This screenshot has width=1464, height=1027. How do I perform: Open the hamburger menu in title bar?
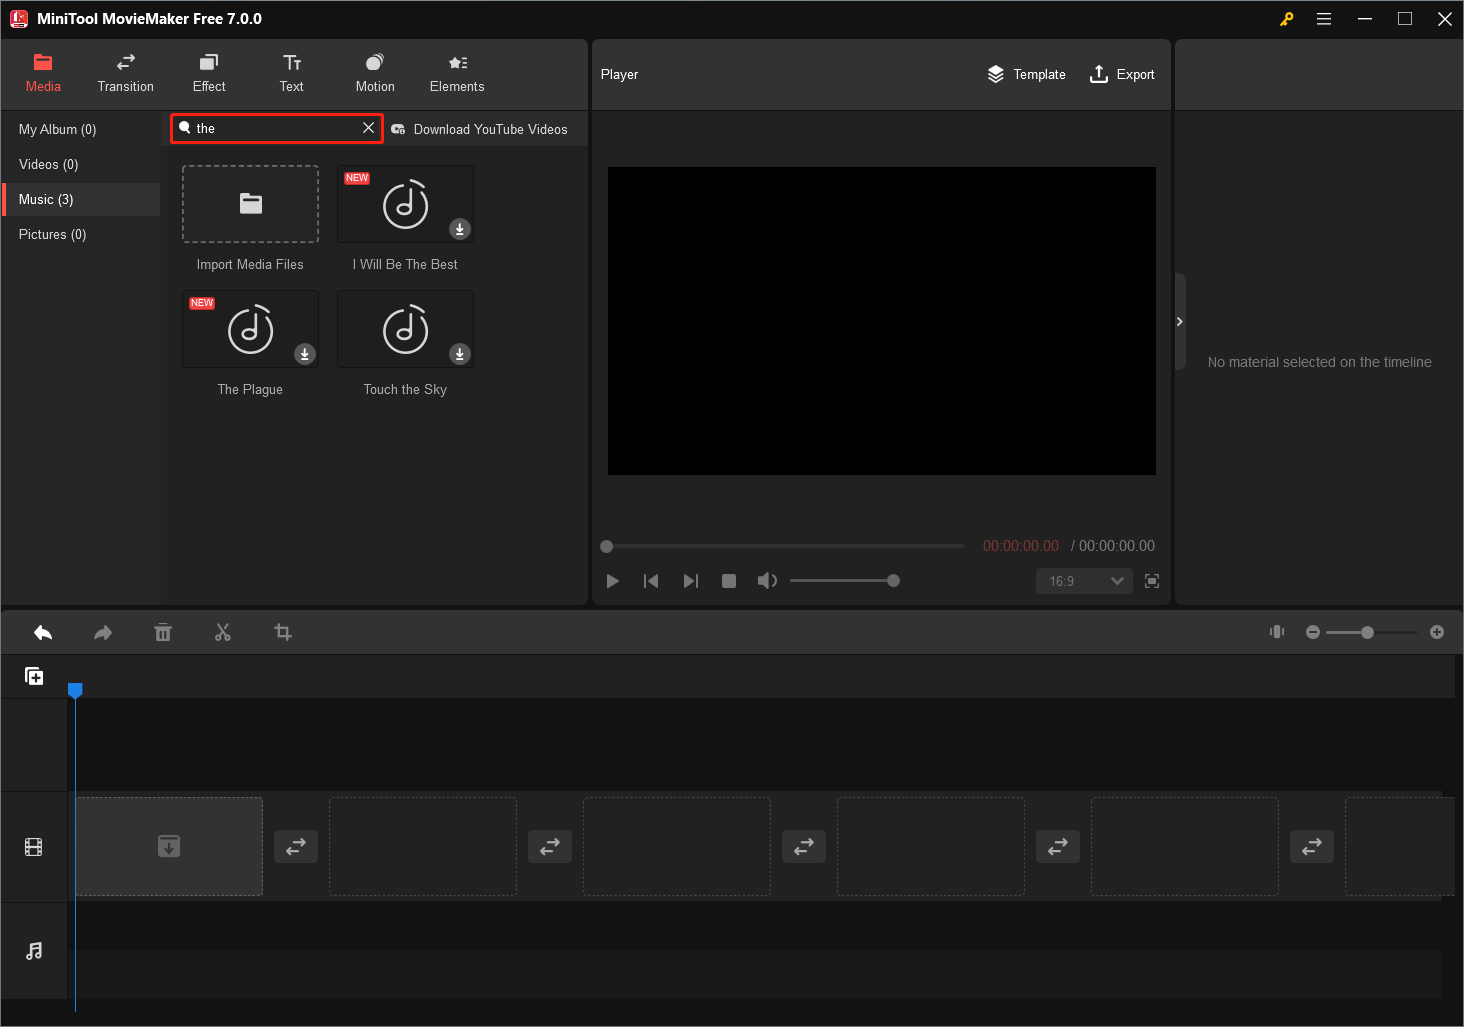(x=1324, y=19)
